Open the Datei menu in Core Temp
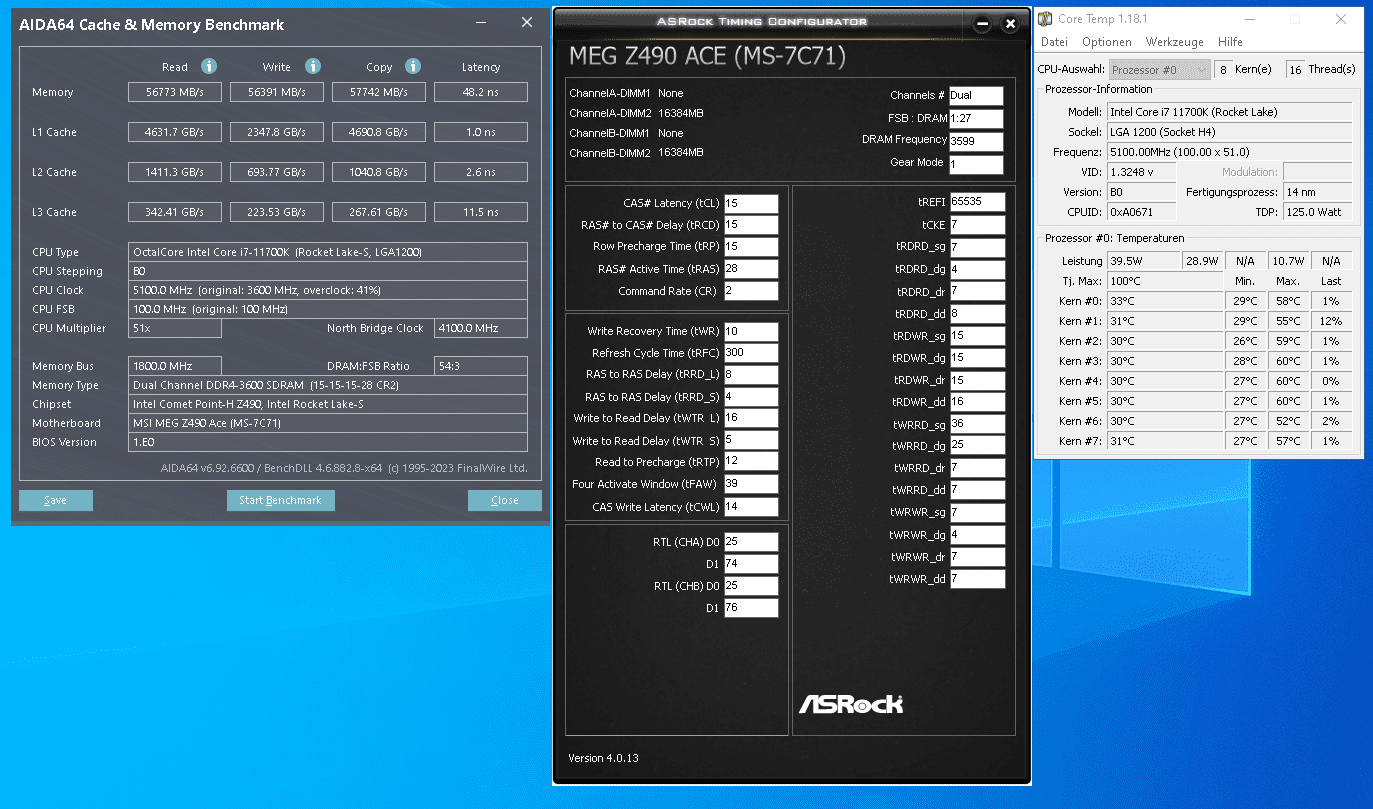The width and height of the screenshot is (1373, 809). pyautogui.click(x=1054, y=42)
